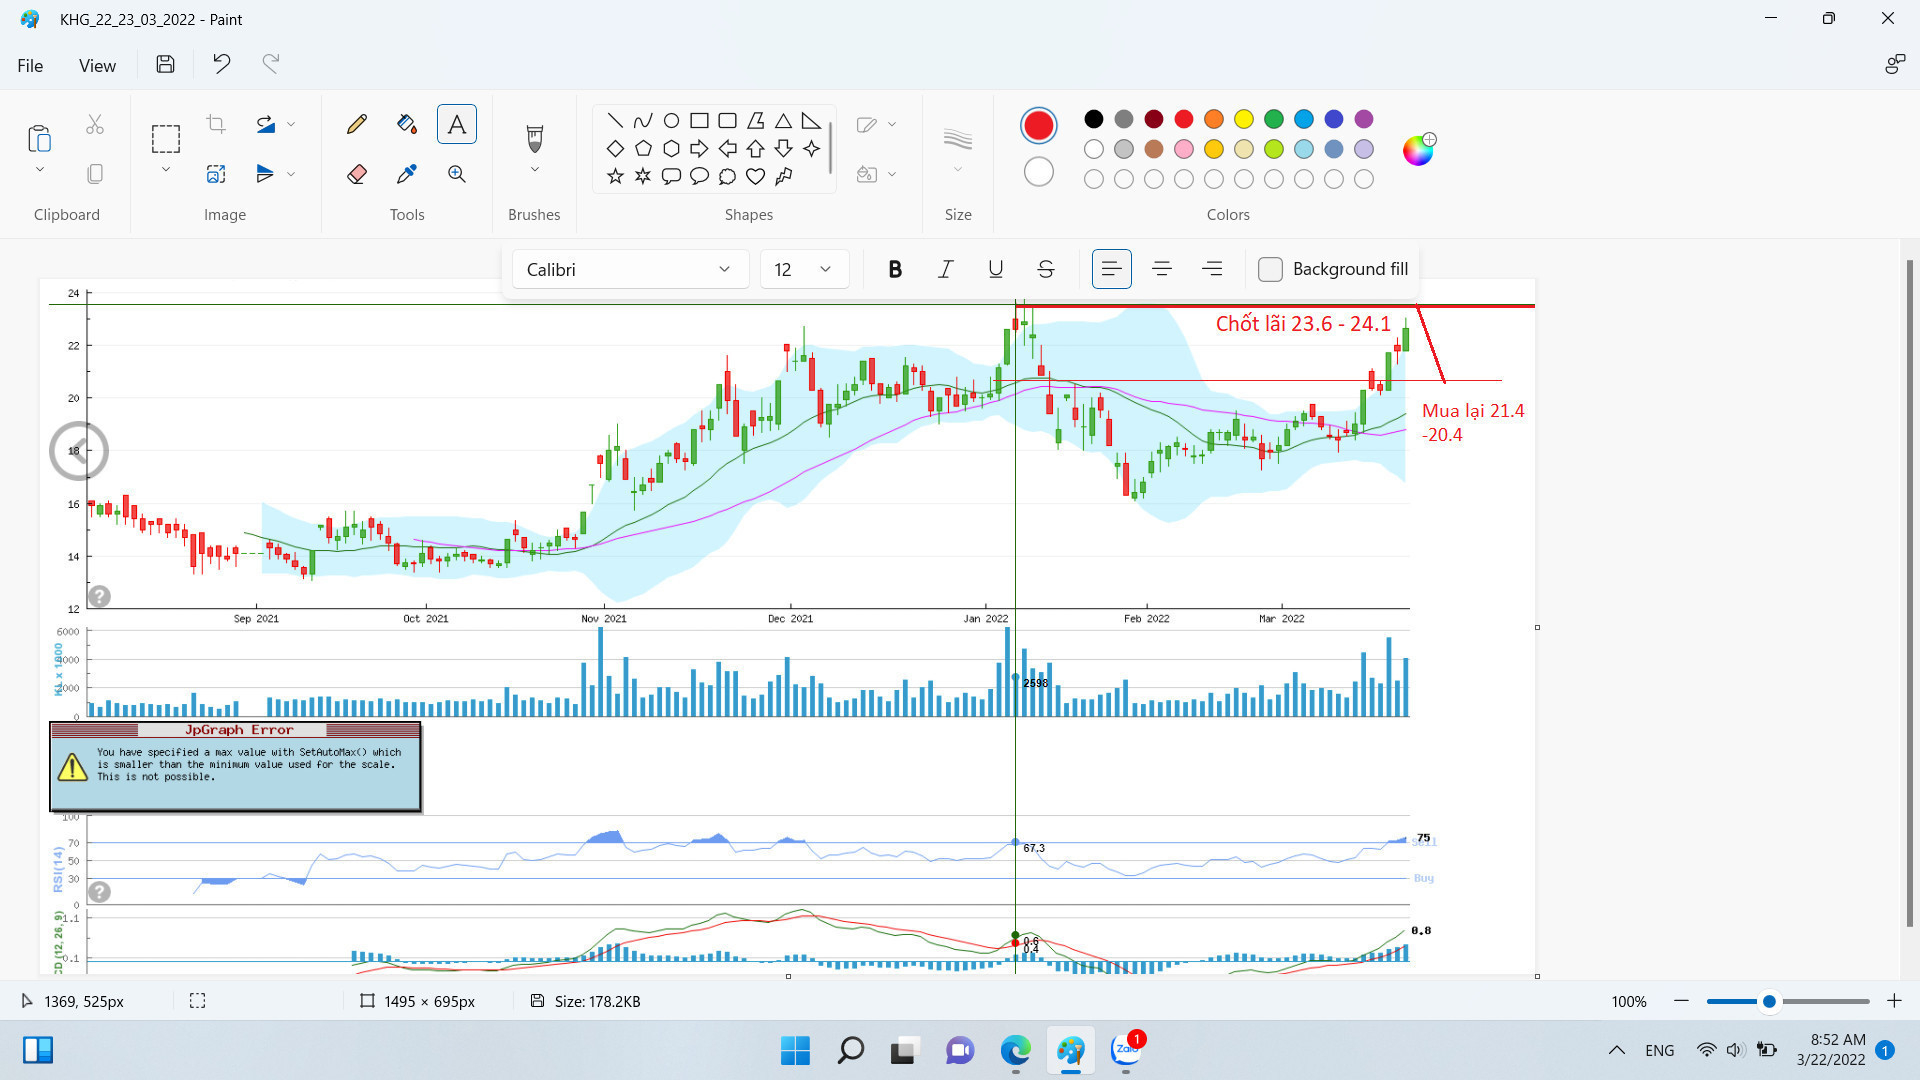Select the Fill bucket tool

coord(406,124)
